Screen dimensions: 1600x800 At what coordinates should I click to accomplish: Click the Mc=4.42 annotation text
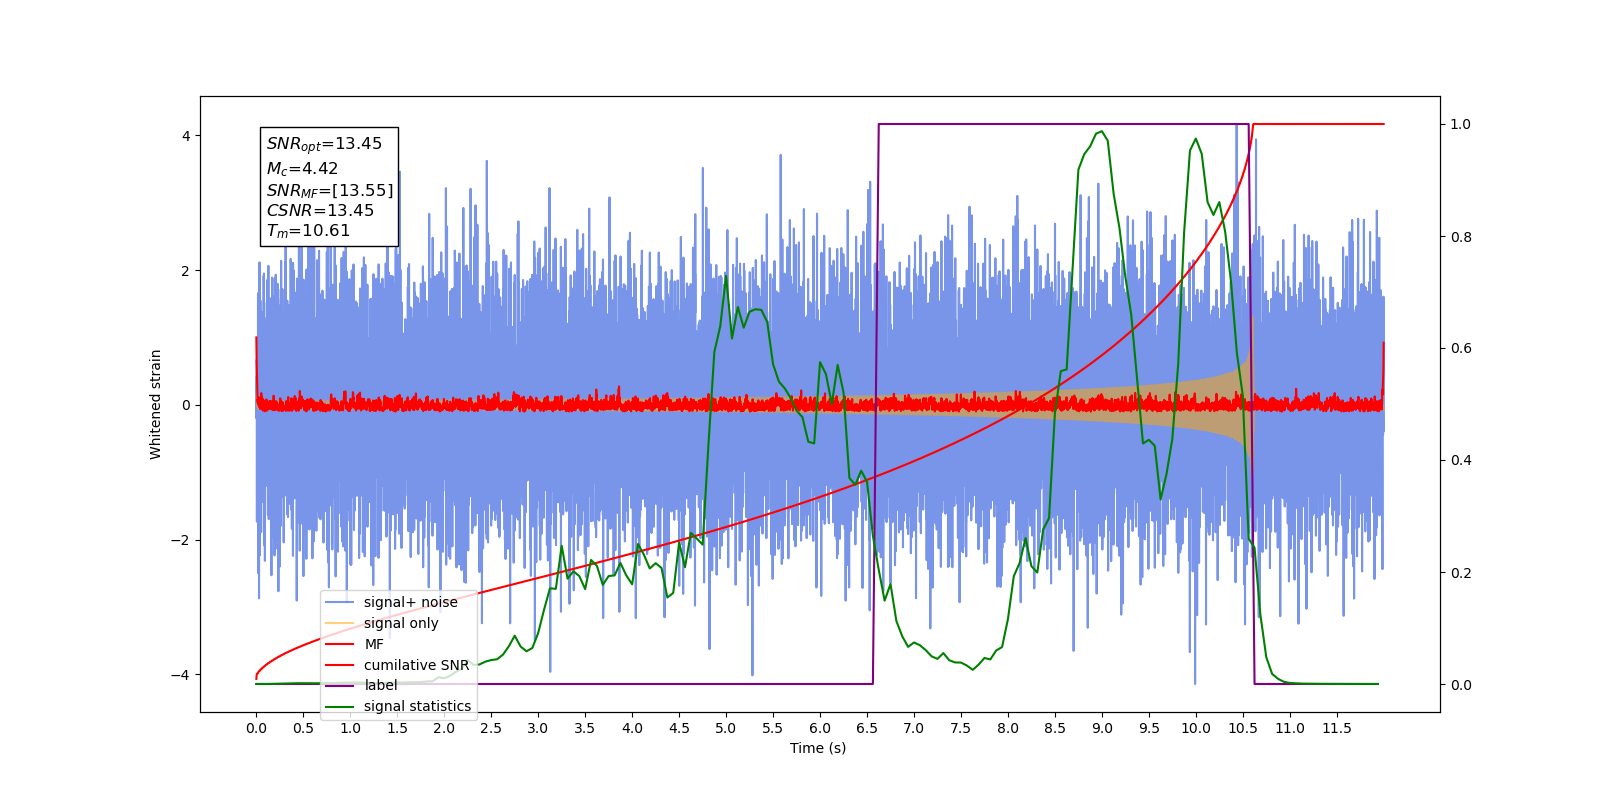click(x=302, y=169)
